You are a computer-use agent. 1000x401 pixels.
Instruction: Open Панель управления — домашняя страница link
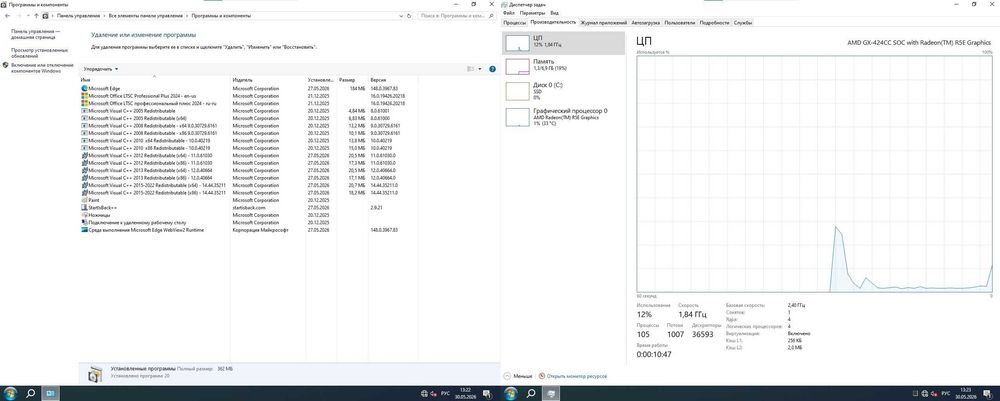(x=36, y=34)
